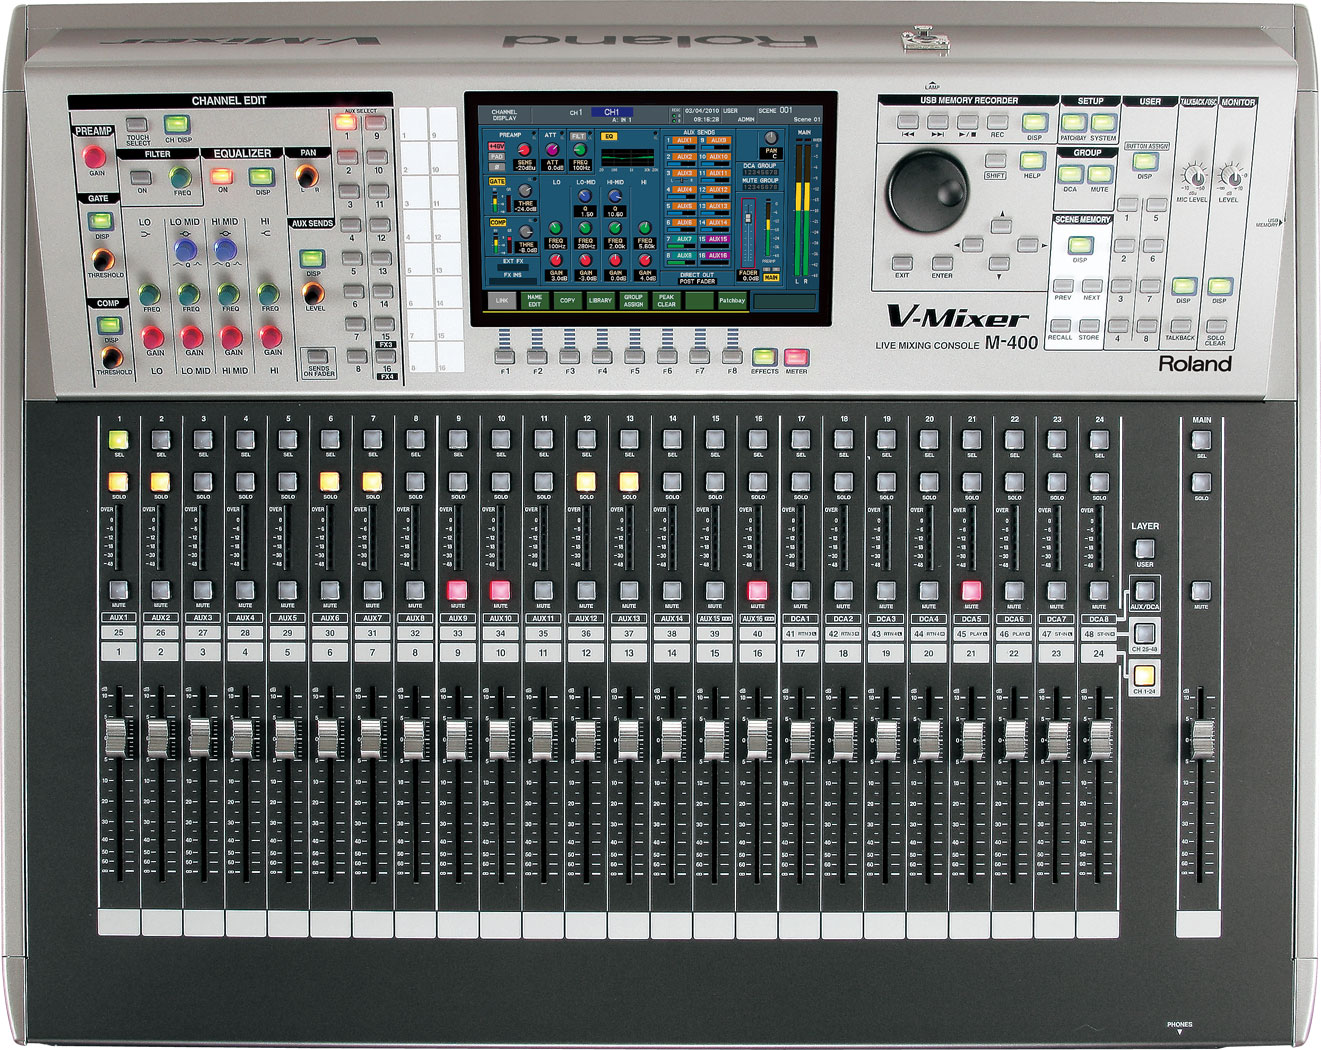Click the TOUCH SELECT button
The width and height of the screenshot is (1321, 1050).
[137, 126]
